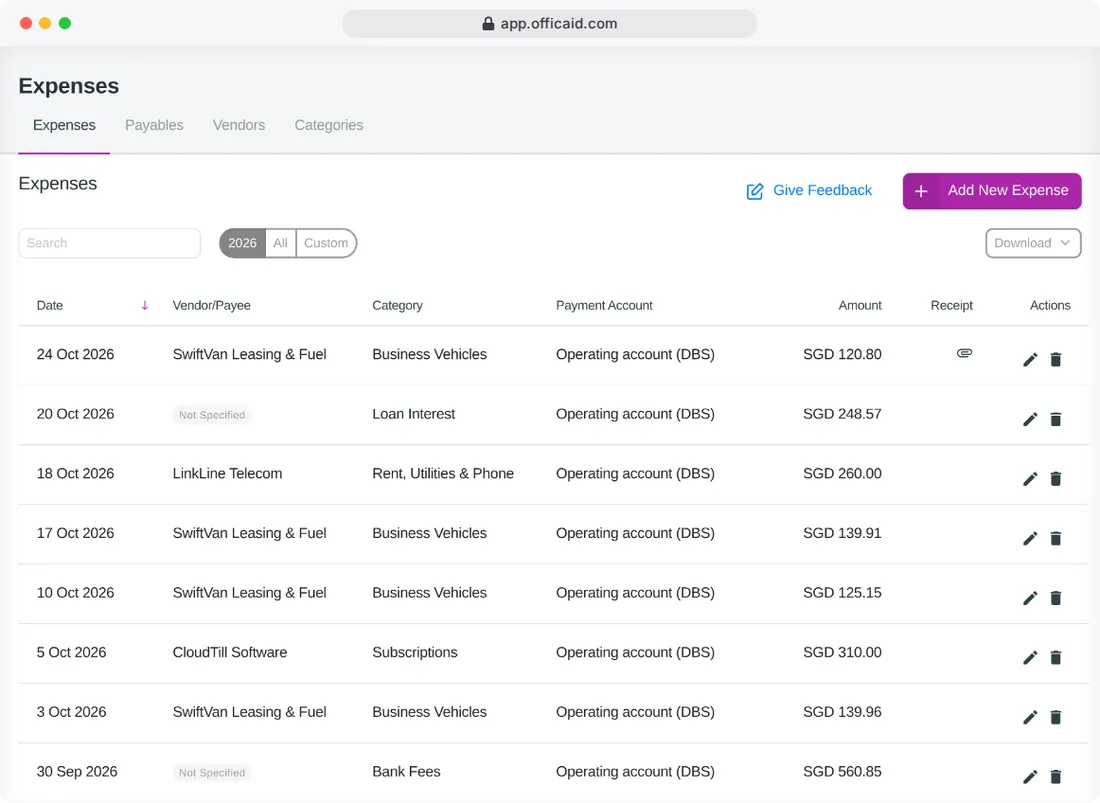Go to the Categories tab
The image size is (1100, 803).
pyautogui.click(x=329, y=125)
